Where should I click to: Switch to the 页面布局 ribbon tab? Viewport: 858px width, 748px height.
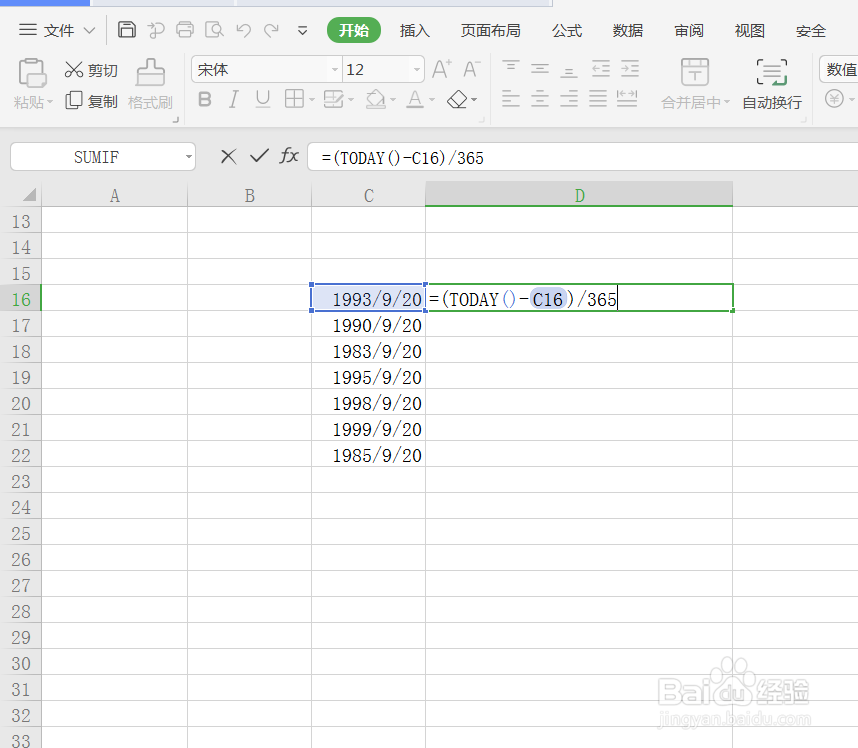point(491,31)
